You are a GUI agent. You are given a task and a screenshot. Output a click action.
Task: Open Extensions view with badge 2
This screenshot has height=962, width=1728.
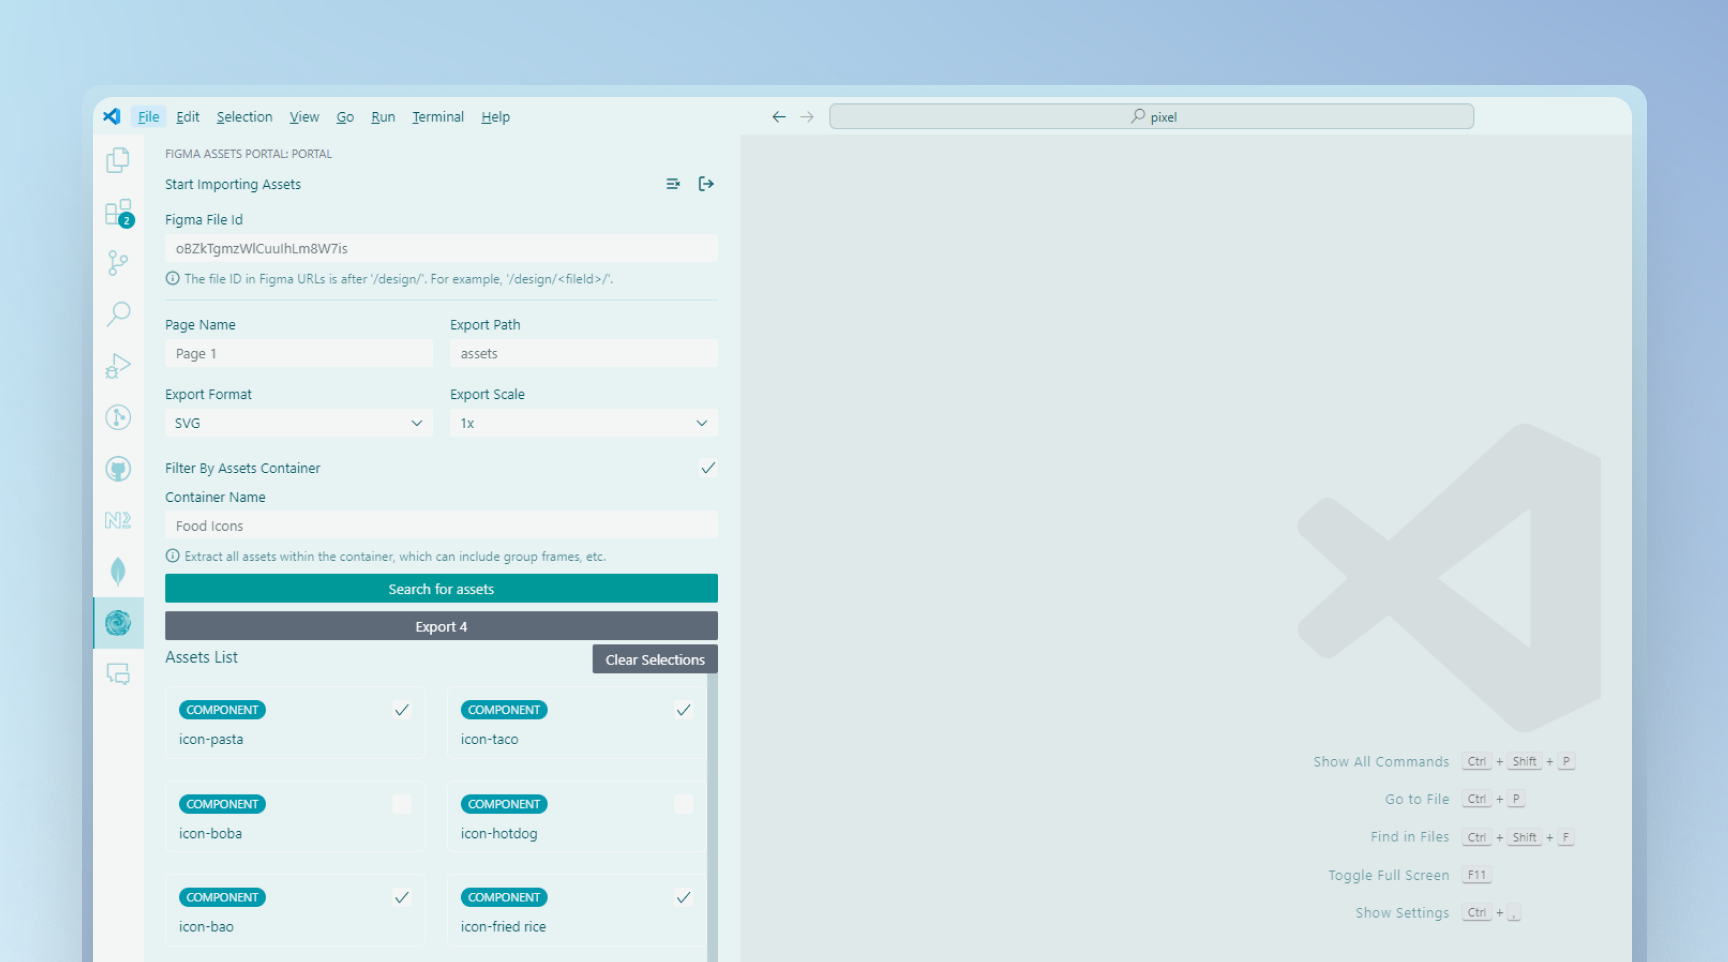click(x=118, y=212)
